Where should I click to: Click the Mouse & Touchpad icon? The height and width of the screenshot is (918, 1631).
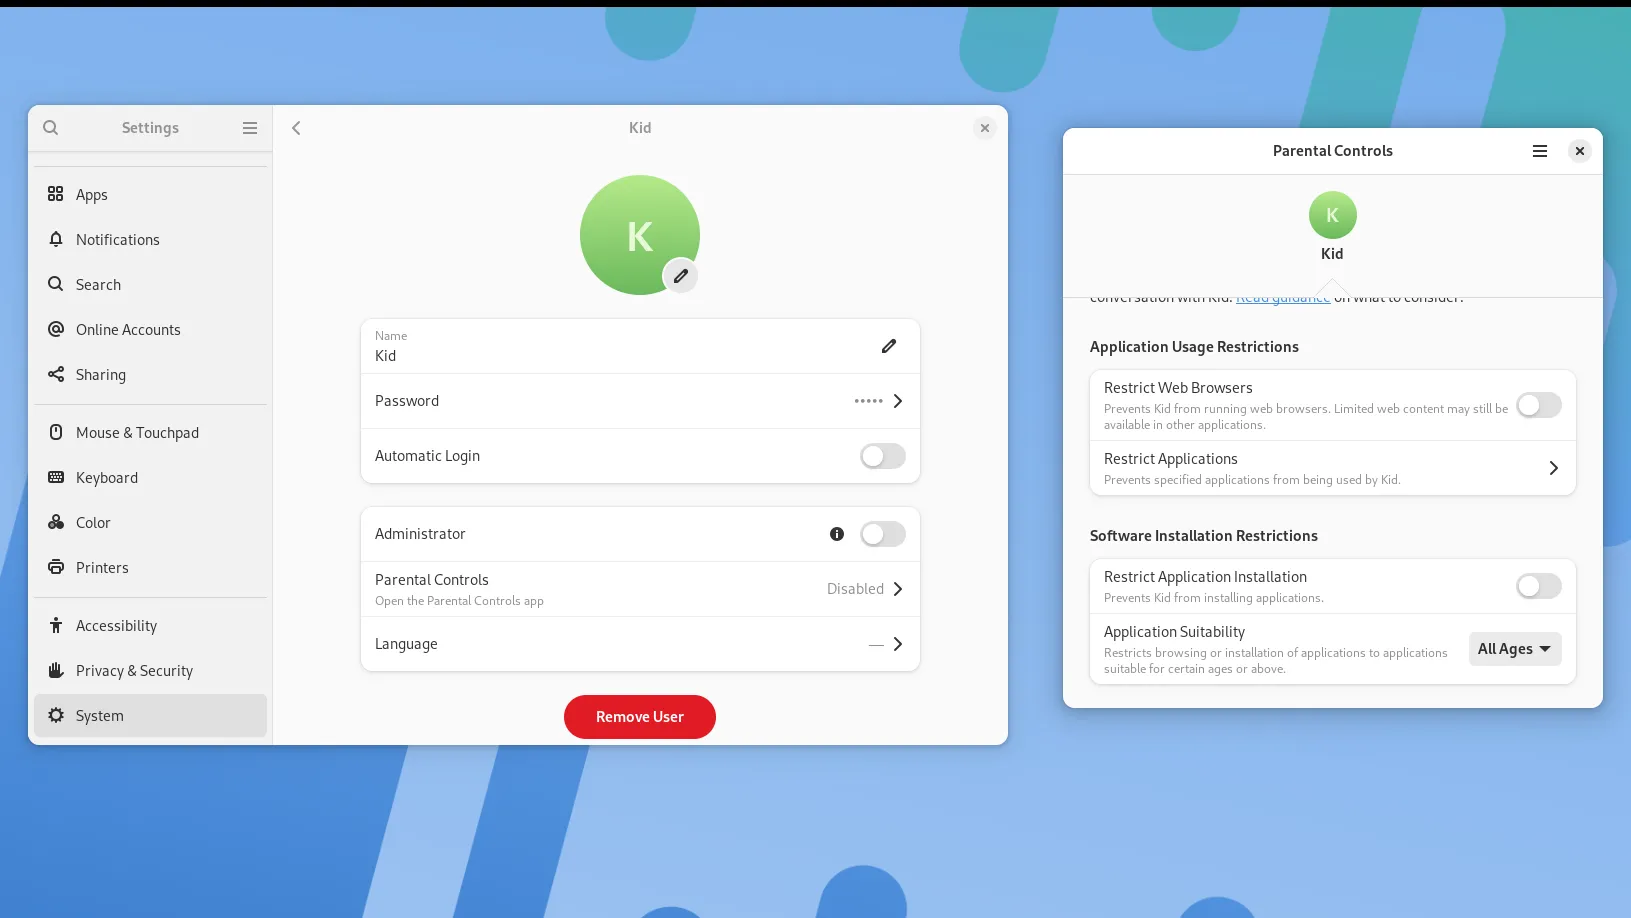[x=56, y=432]
